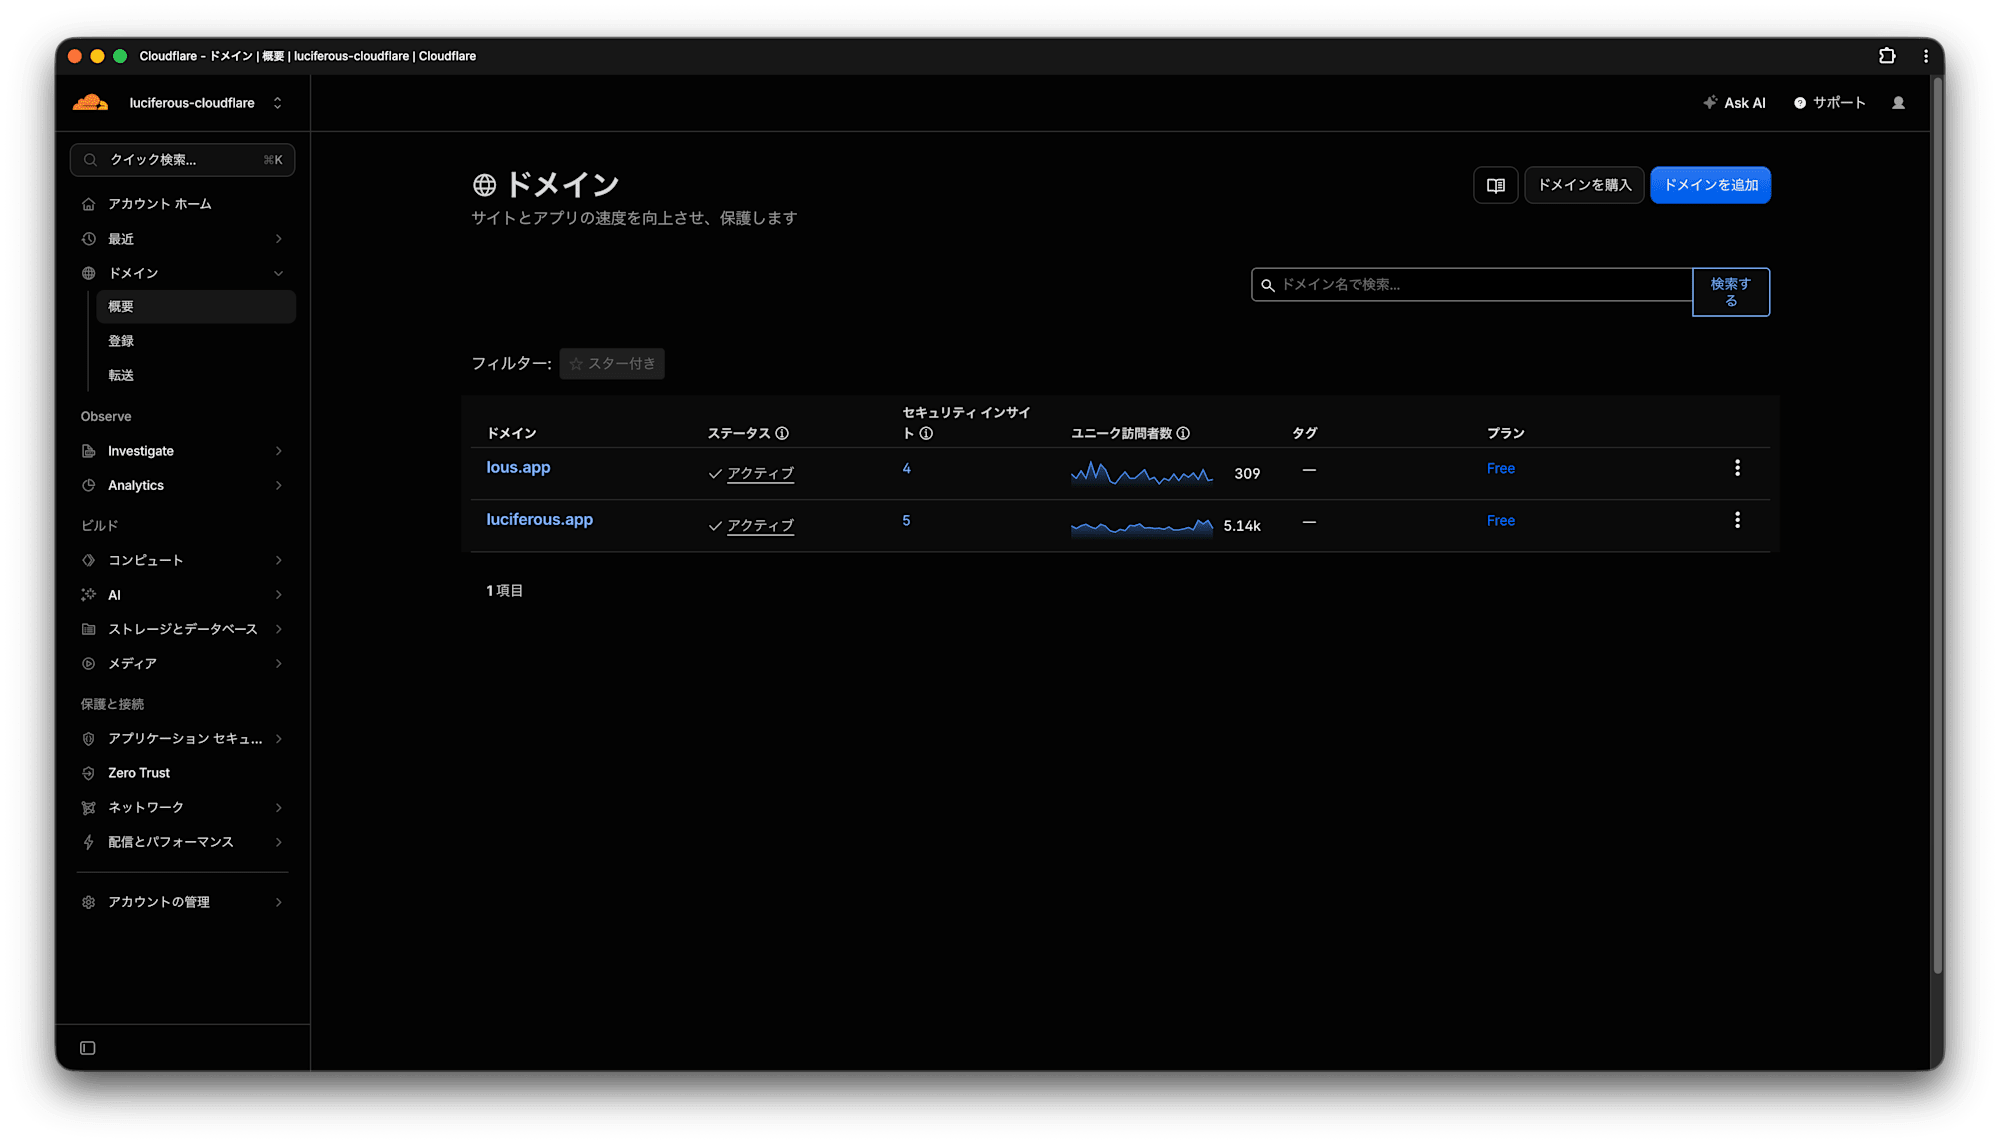Screen dimensions: 2000x1144
Task: Click the clock icon for 最近
Action: 89,239
